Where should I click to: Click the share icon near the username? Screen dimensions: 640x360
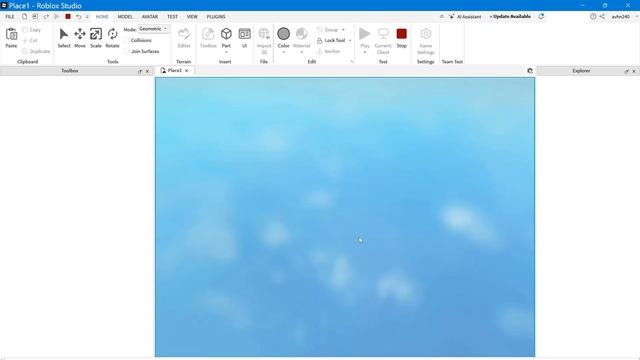tap(602, 16)
